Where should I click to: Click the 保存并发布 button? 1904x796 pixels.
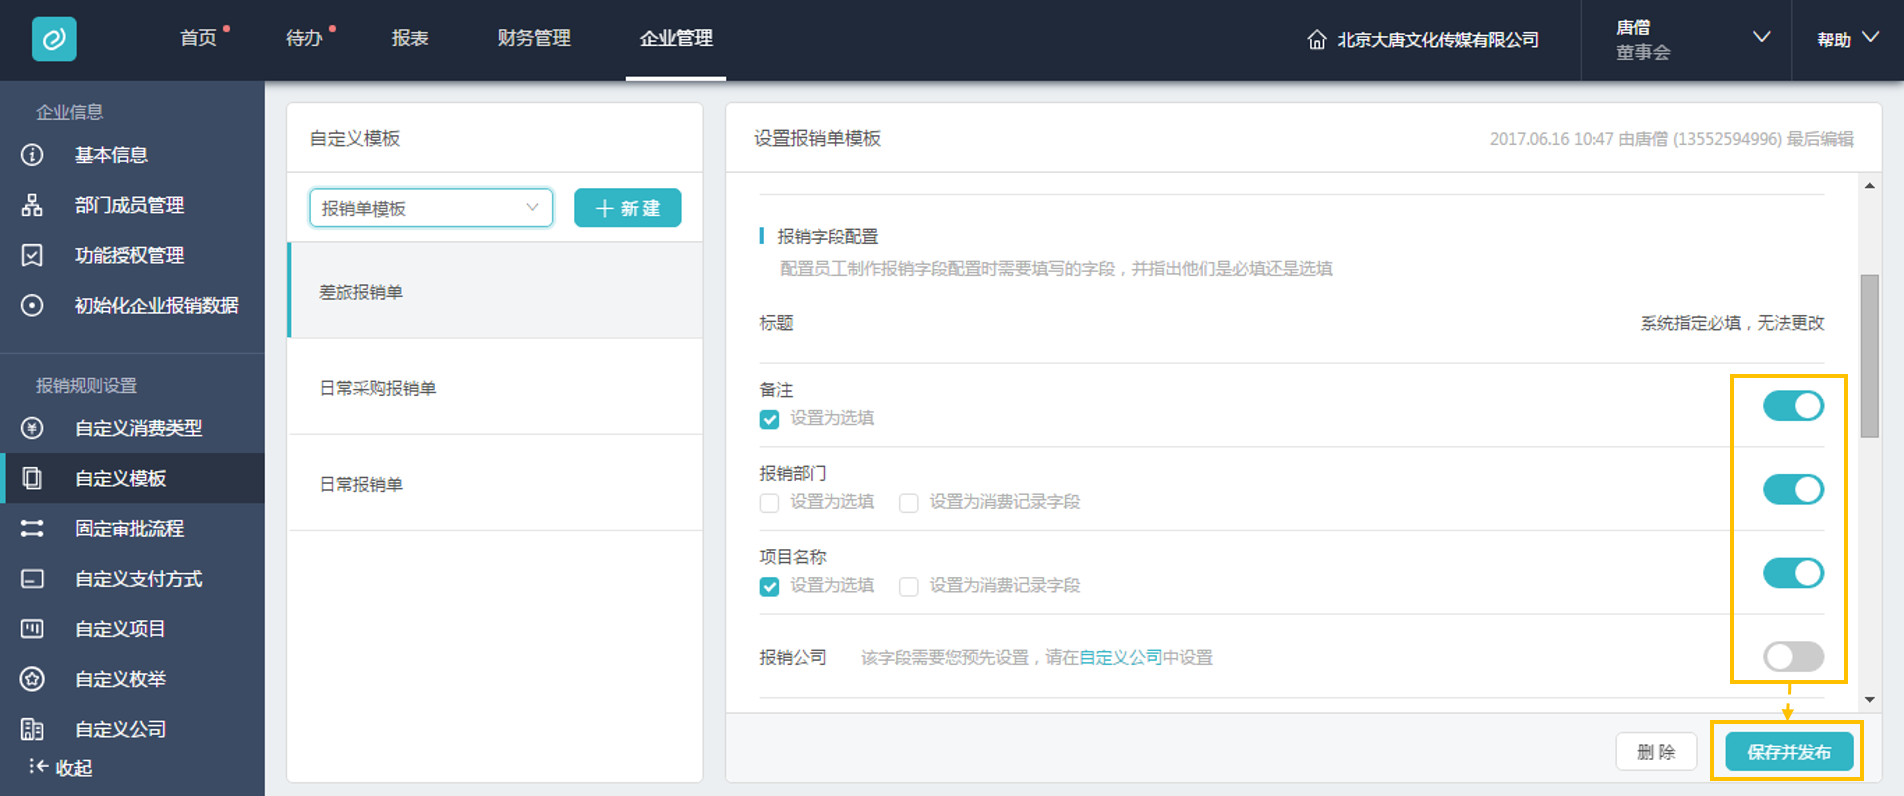pyautogui.click(x=1789, y=752)
